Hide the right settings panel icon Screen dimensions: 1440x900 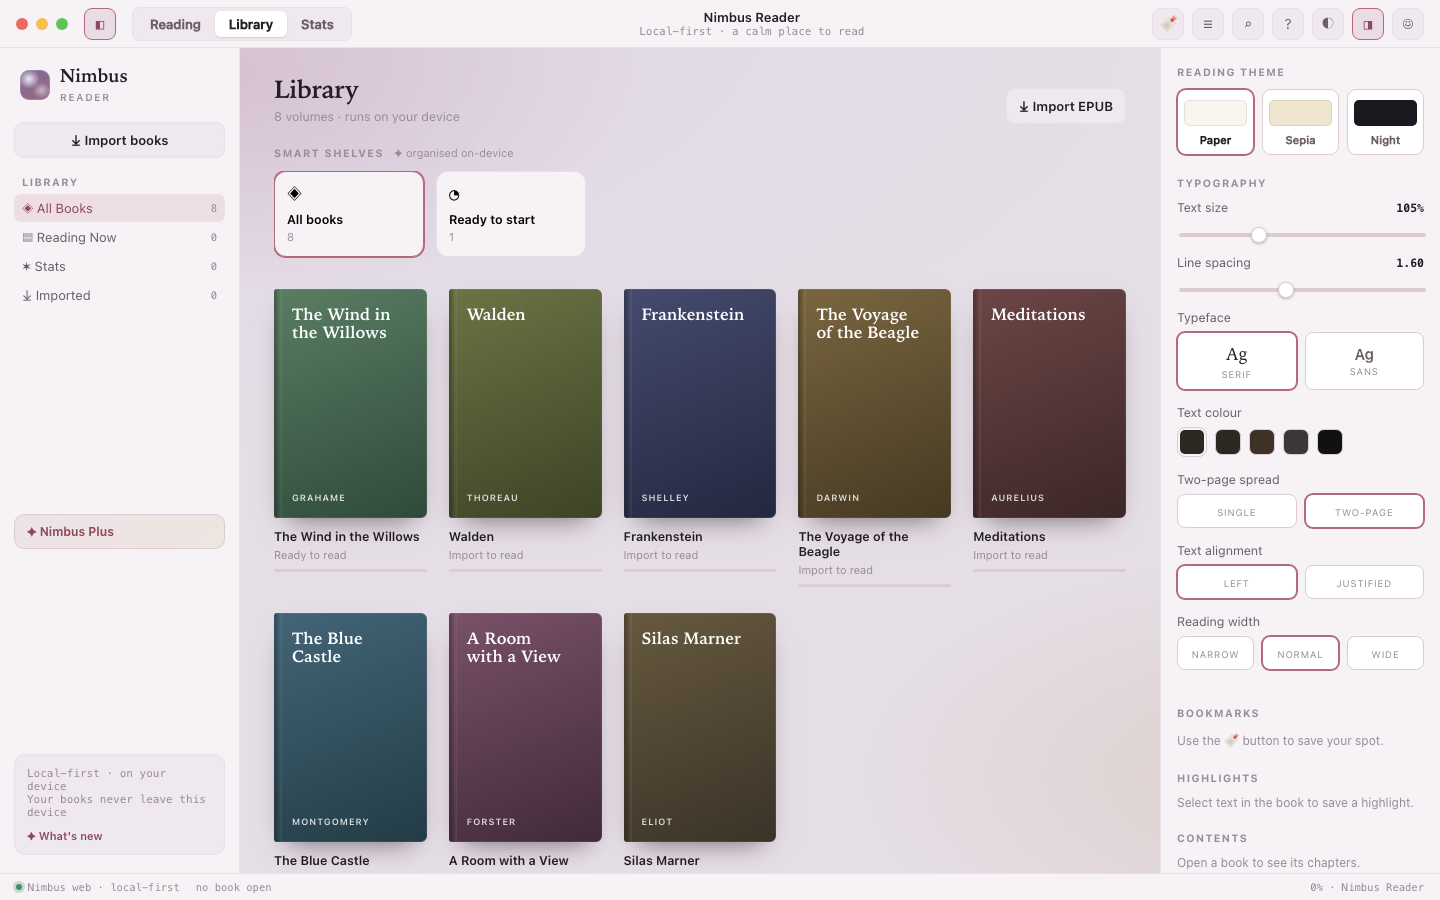pyautogui.click(x=1368, y=24)
